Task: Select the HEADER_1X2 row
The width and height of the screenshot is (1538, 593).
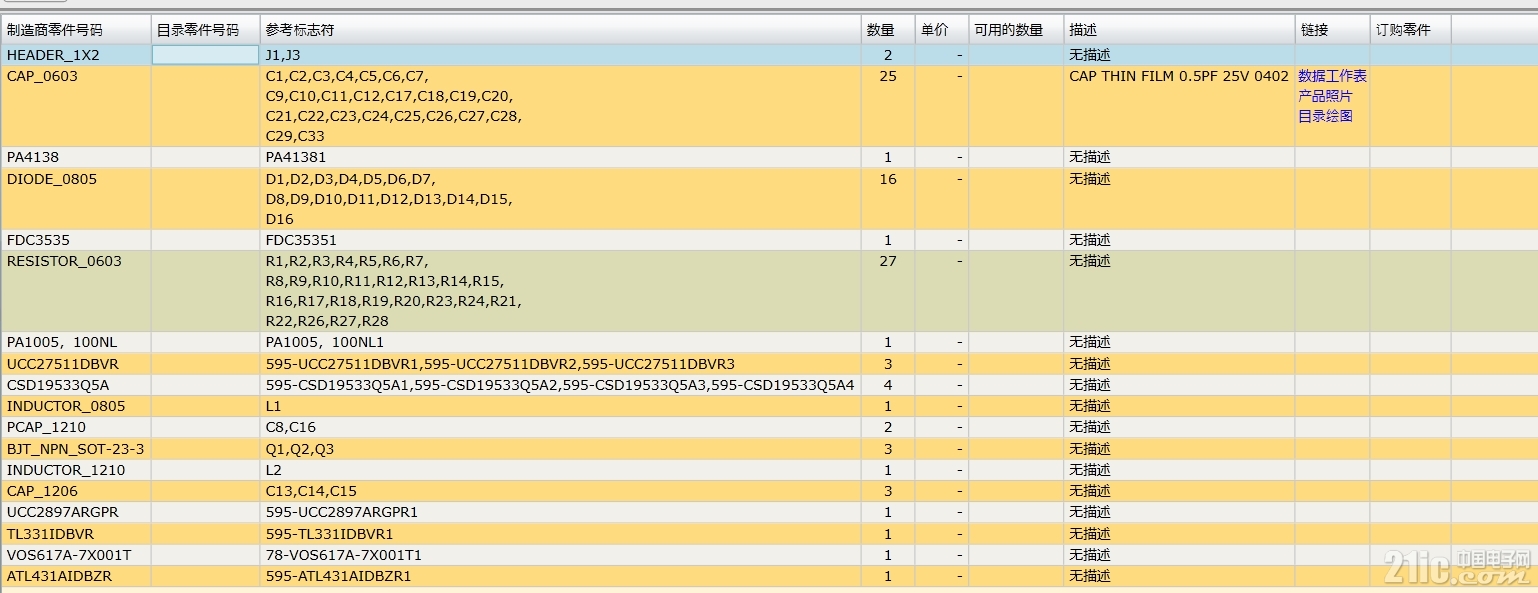Action: pos(769,55)
